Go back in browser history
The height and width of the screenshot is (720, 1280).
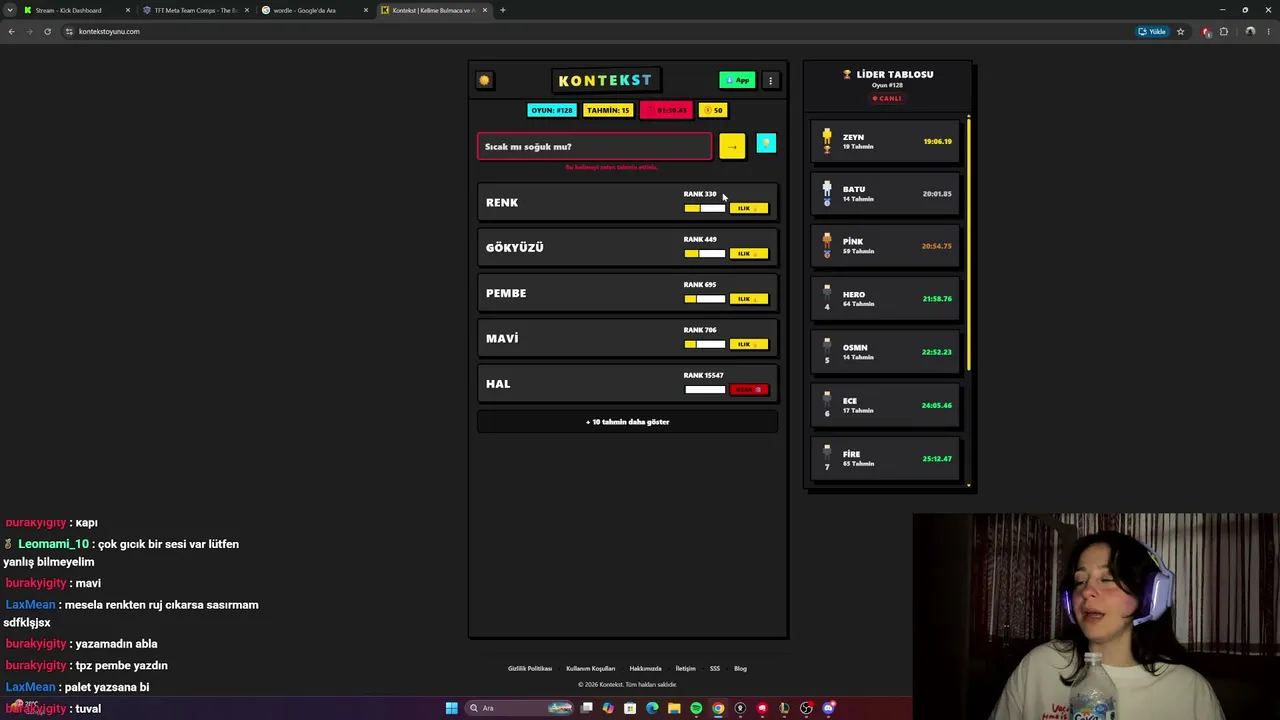11,31
